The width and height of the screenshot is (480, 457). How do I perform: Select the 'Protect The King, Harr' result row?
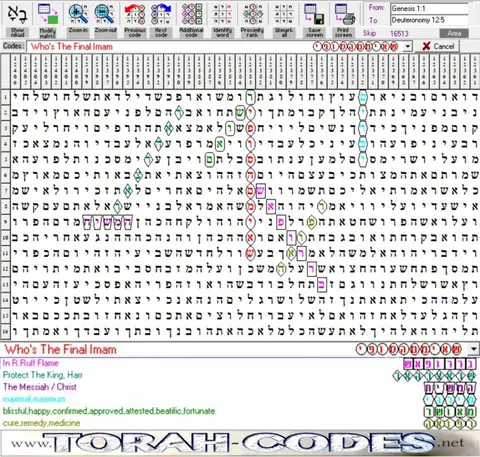click(239, 375)
